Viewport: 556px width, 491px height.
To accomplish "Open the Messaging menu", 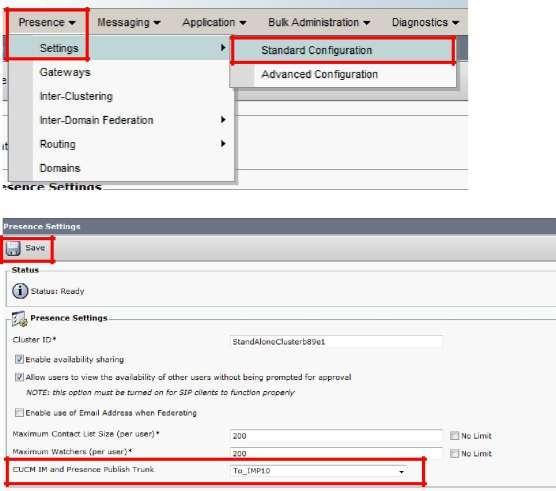I will (x=129, y=22).
